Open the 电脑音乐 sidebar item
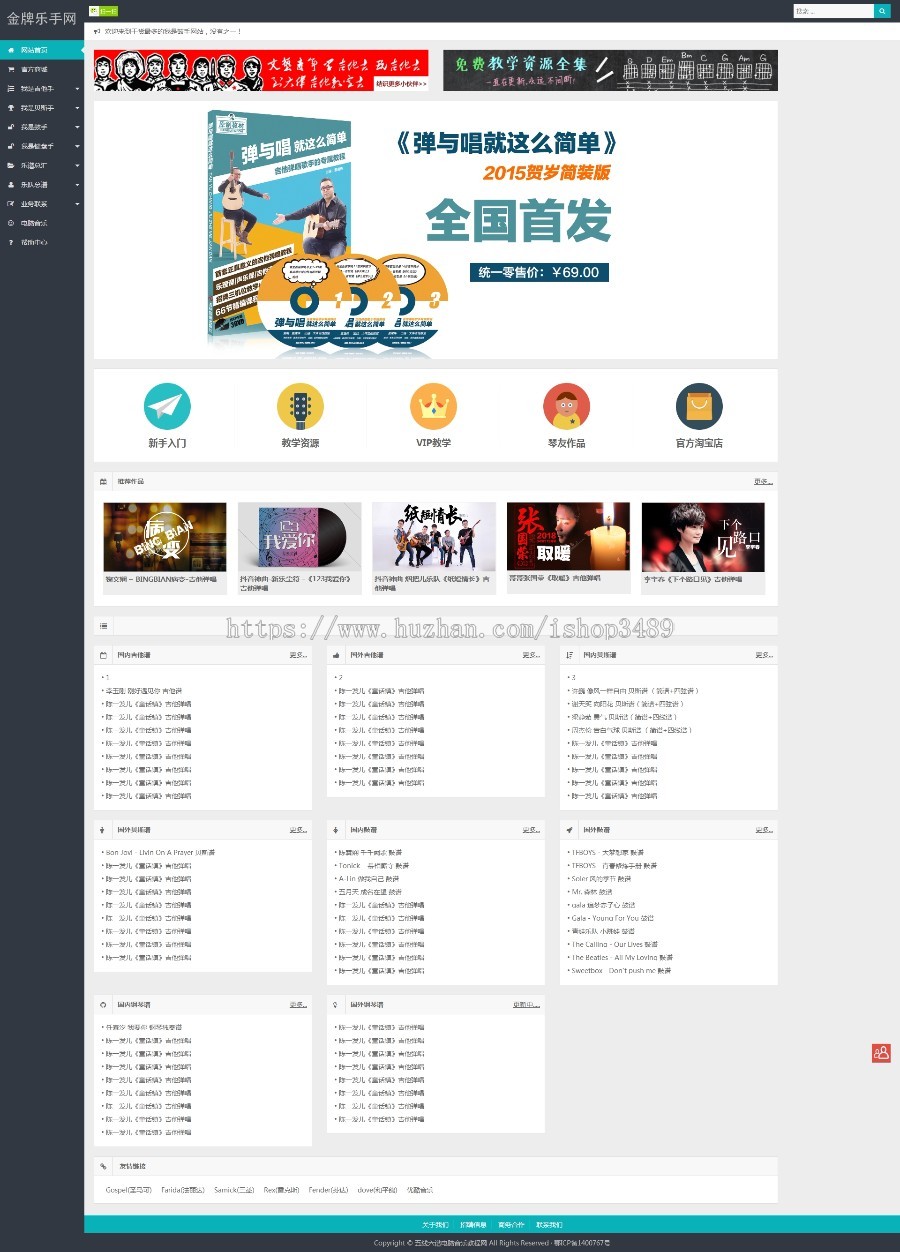The height and width of the screenshot is (1252, 900). click(x=40, y=222)
